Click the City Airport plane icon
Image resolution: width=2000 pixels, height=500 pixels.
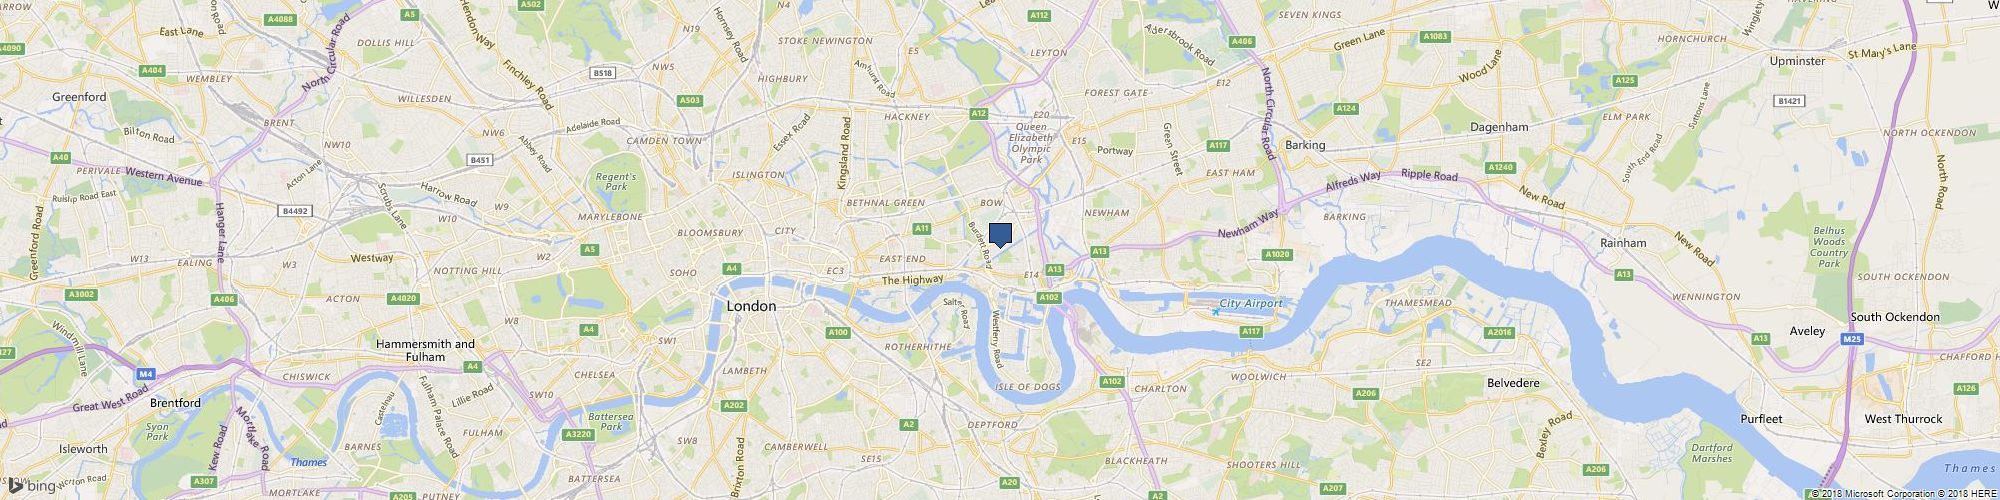click(x=1216, y=311)
